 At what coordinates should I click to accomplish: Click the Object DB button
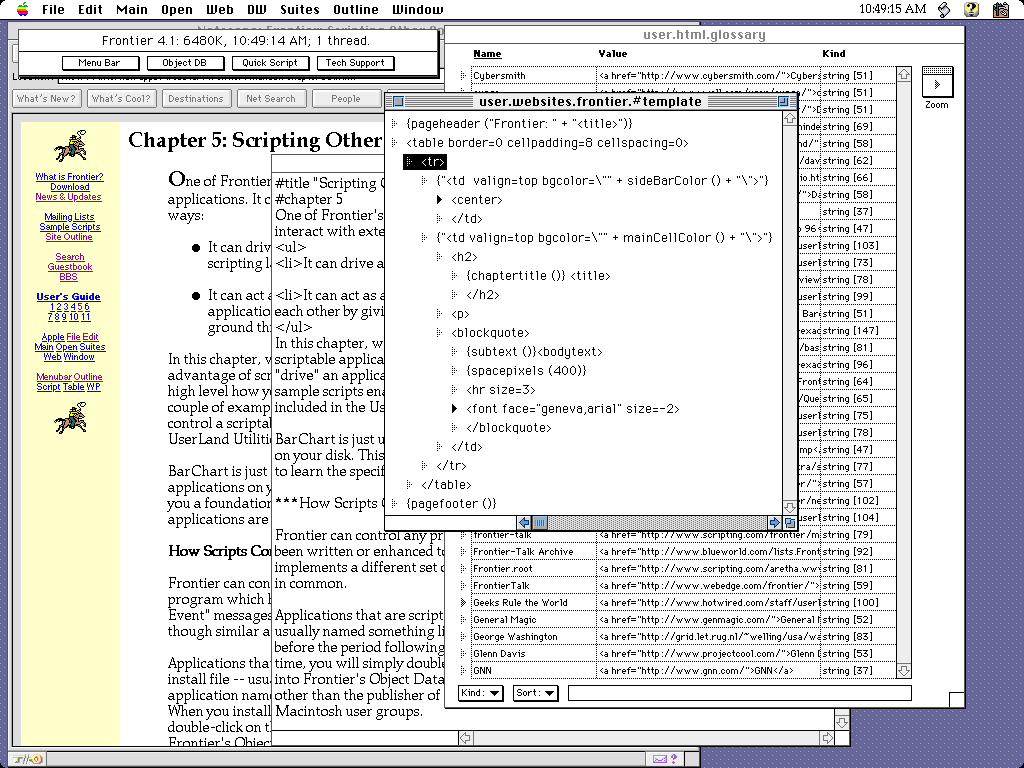184,63
